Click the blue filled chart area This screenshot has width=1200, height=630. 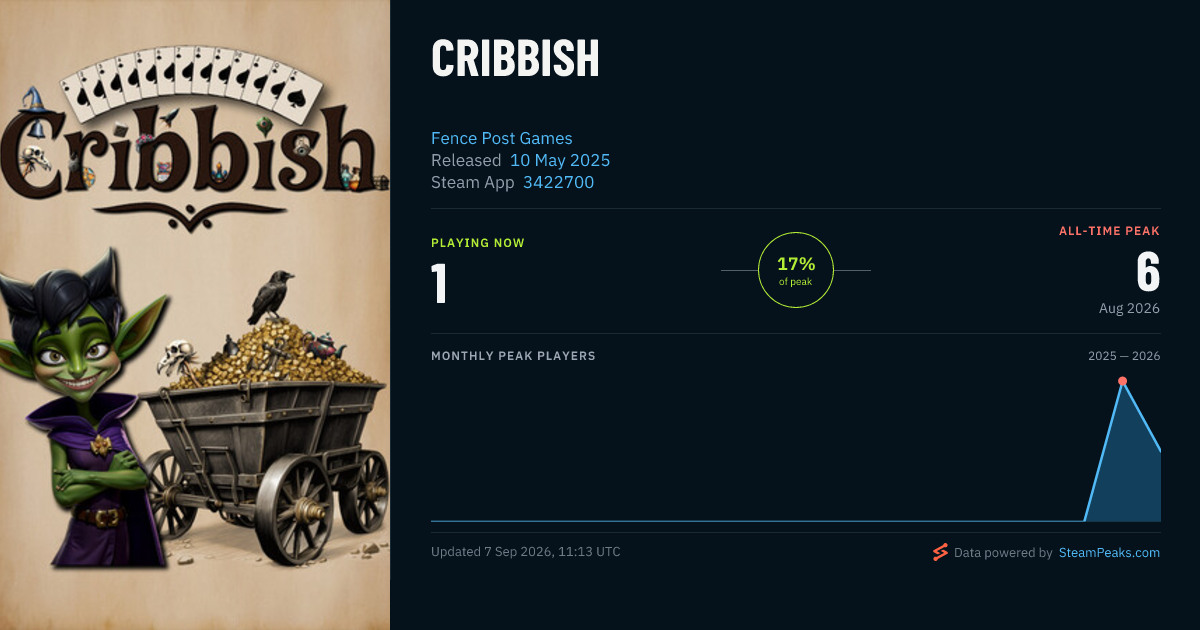1125,470
